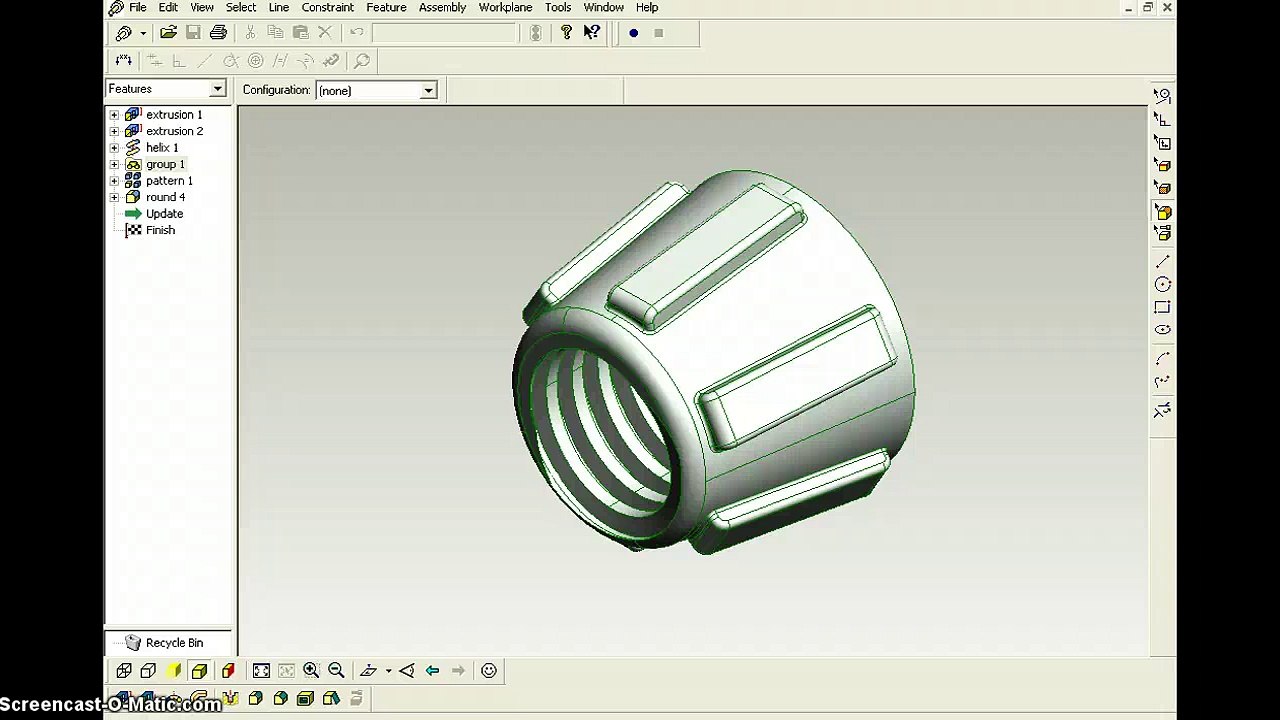The height and width of the screenshot is (720, 1280).
Task: Pick the Ellipse drawing tool
Action: pyautogui.click(x=1162, y=330)
